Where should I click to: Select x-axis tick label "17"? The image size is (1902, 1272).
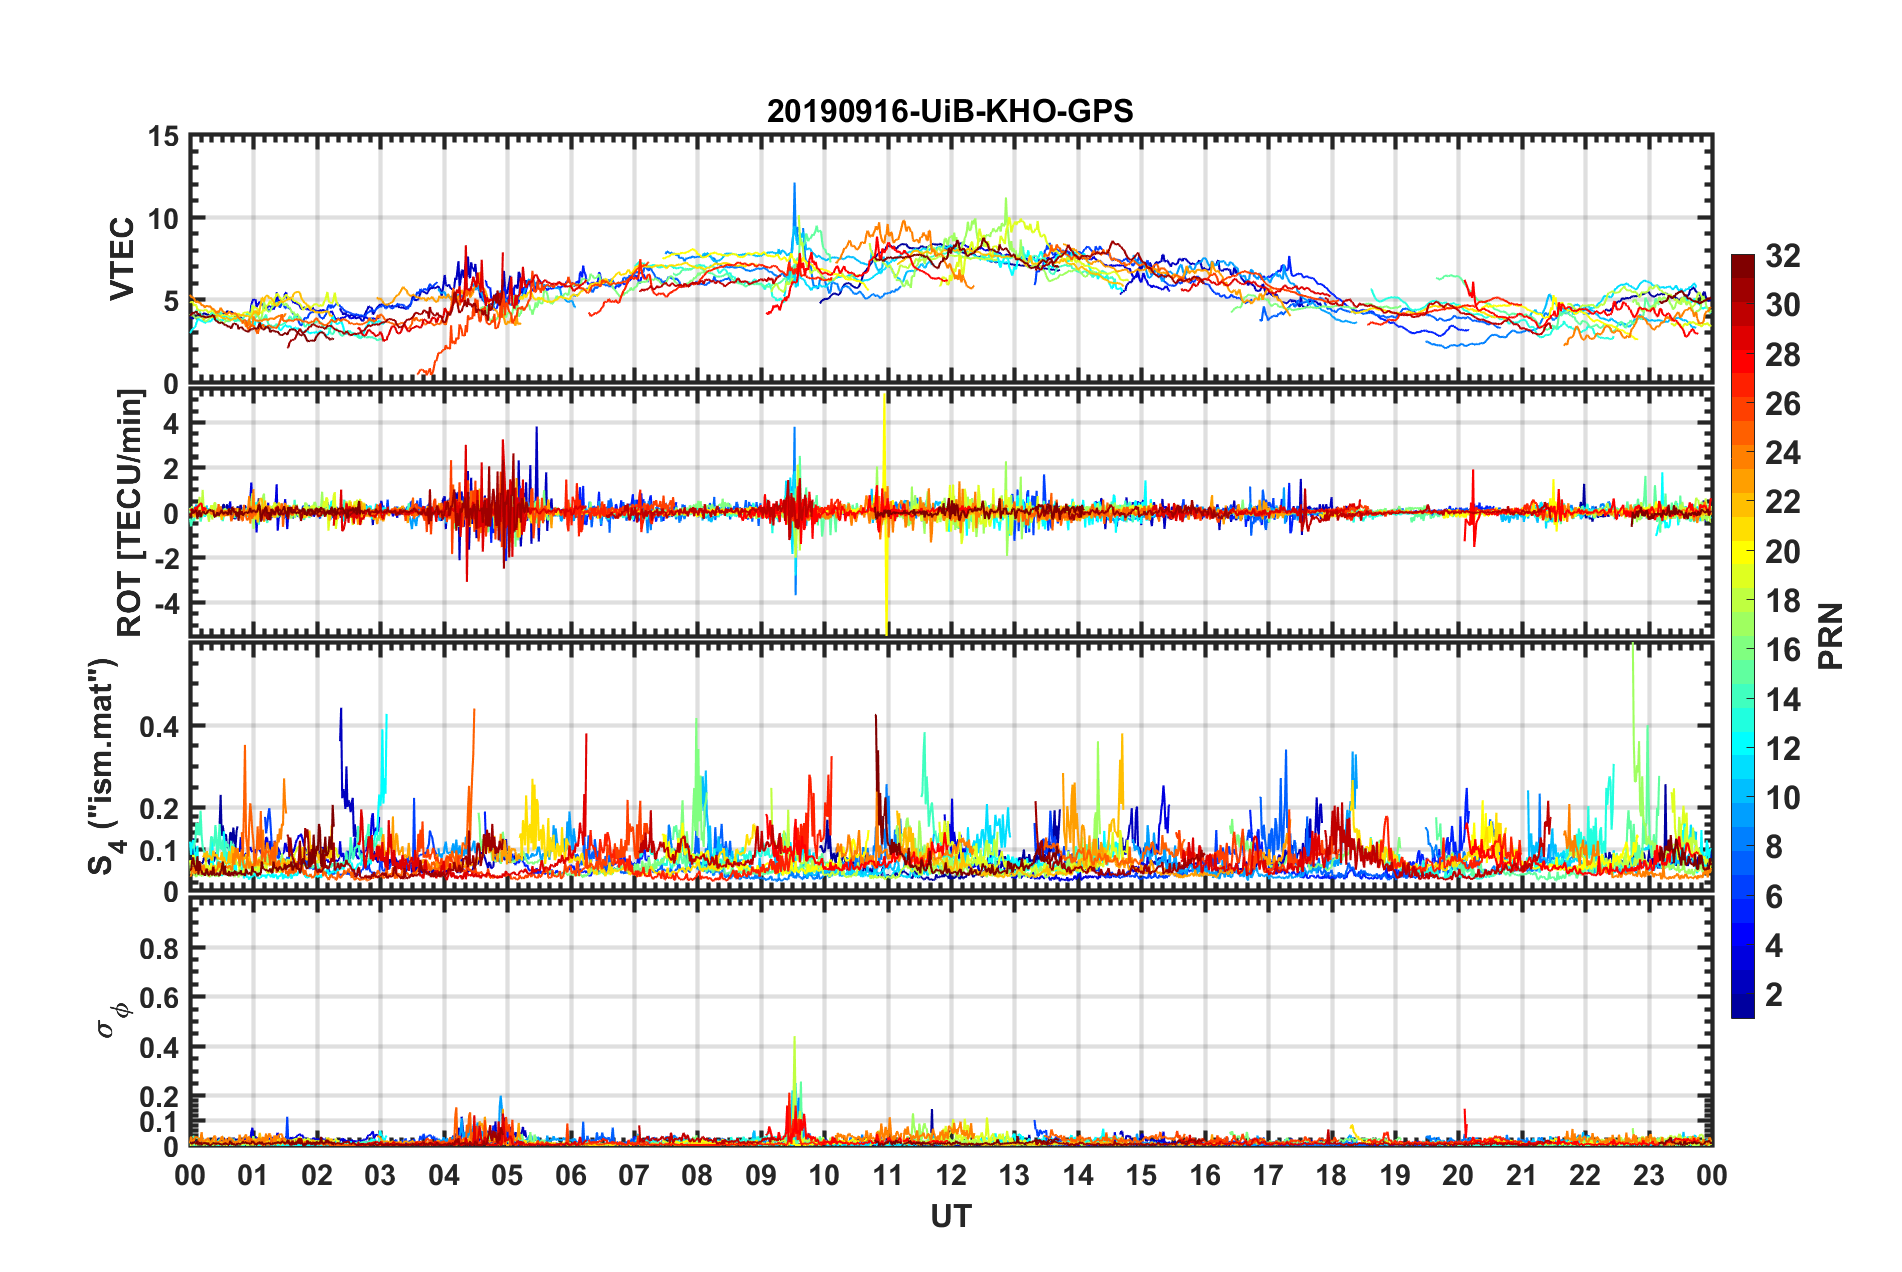pos(1268,1175)
